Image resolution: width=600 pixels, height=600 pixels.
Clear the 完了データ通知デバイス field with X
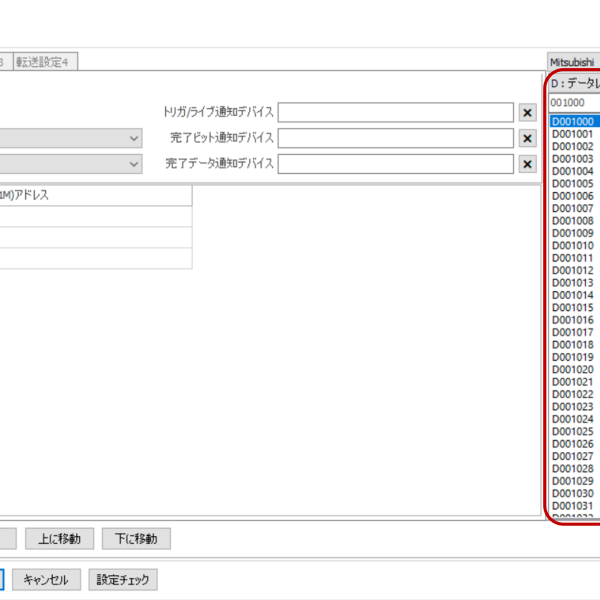tap(528, 164)
